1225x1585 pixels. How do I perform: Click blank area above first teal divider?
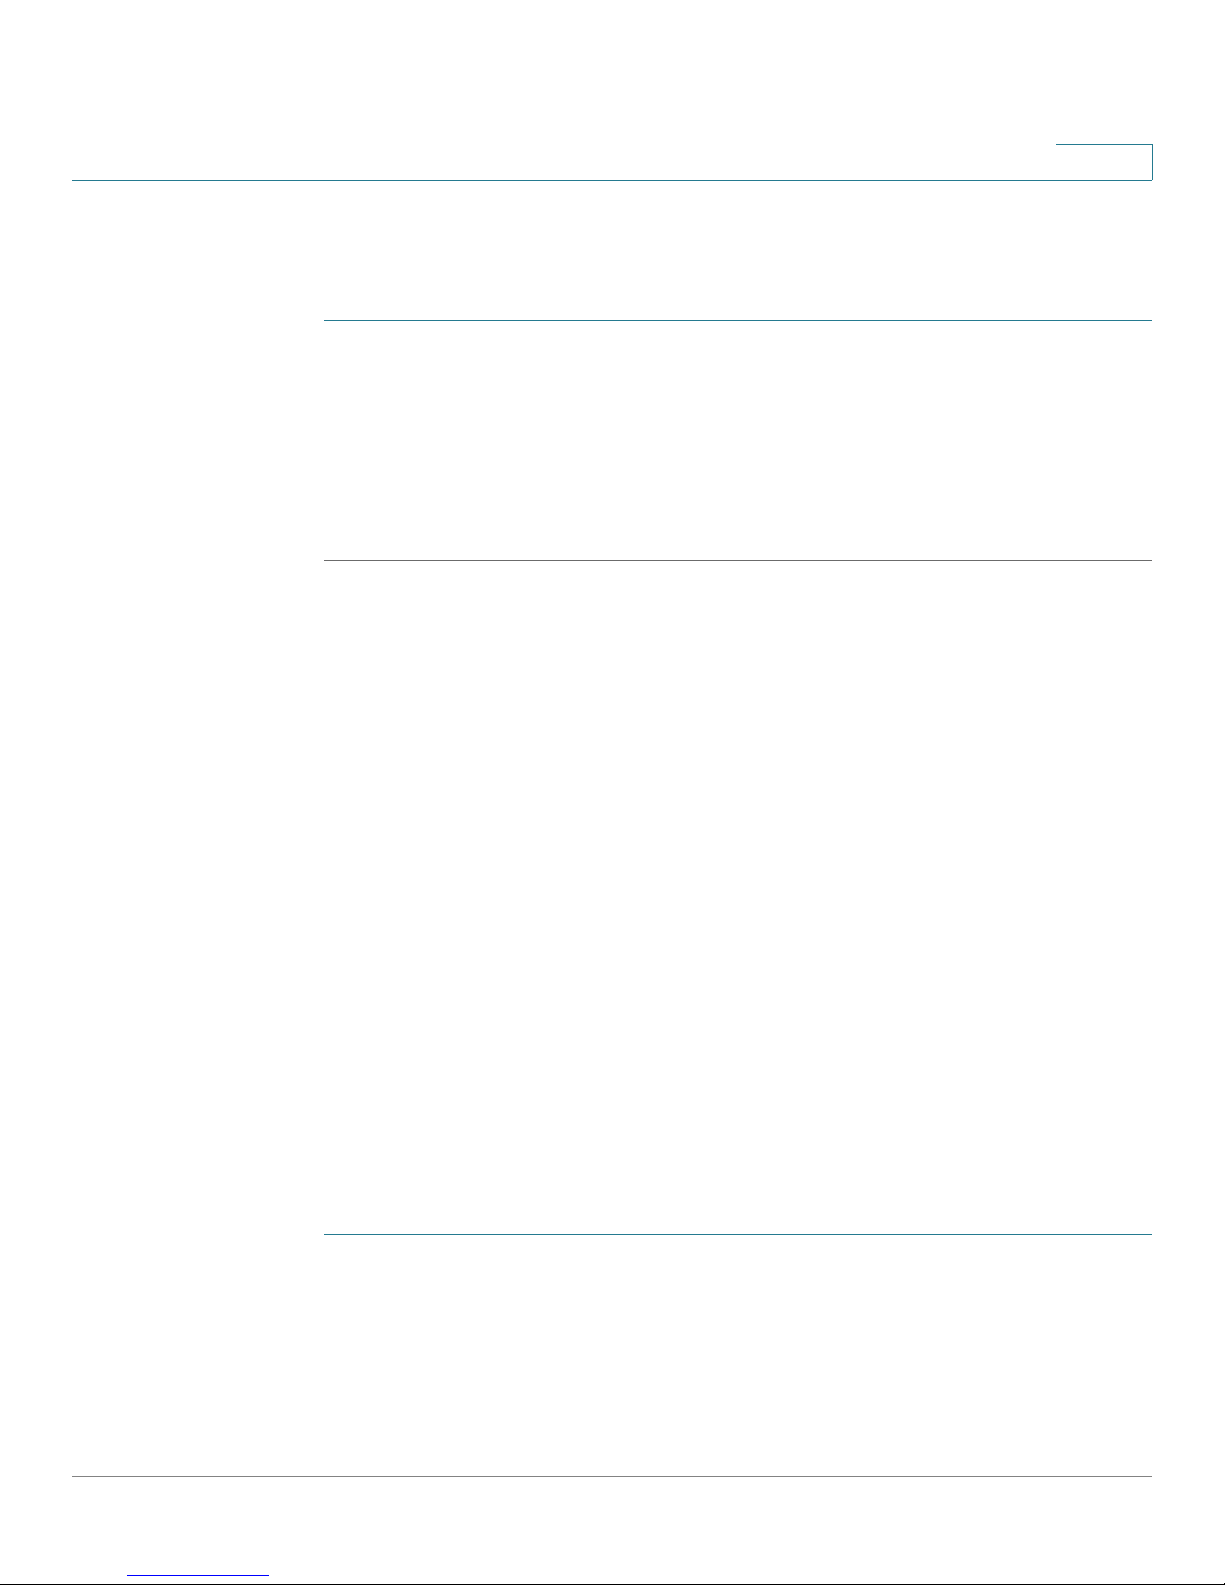pos(738,250)
